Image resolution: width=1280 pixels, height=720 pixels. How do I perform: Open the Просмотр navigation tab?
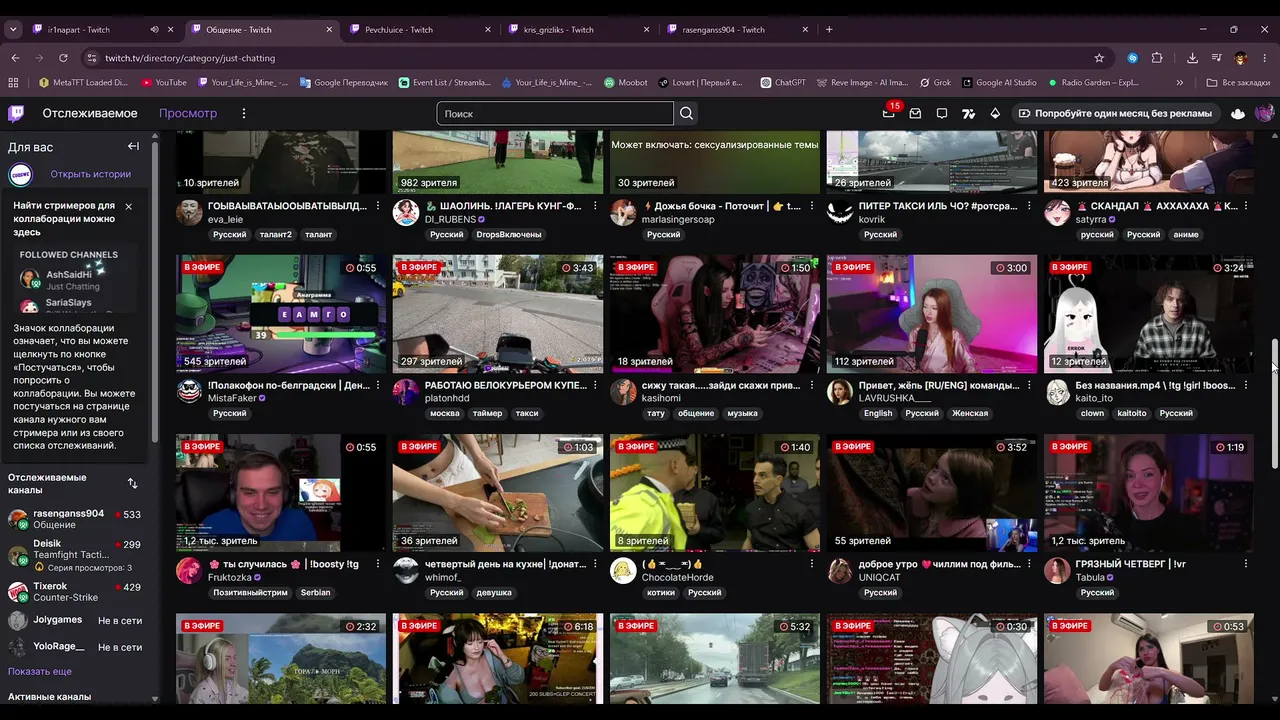[188, 114]
